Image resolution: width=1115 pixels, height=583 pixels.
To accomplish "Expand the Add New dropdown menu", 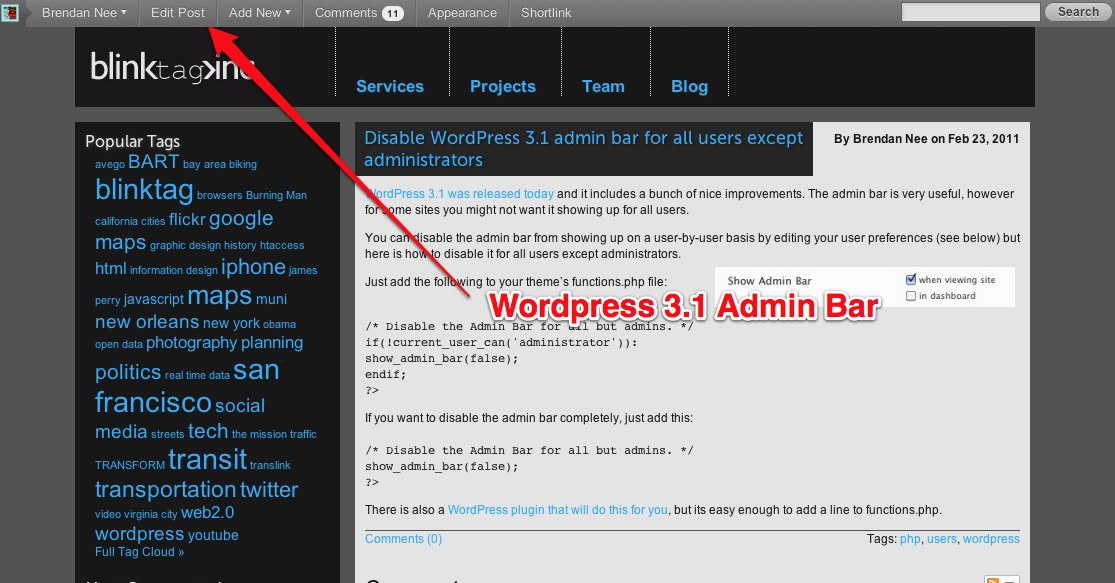I will (x=260, y=13).
